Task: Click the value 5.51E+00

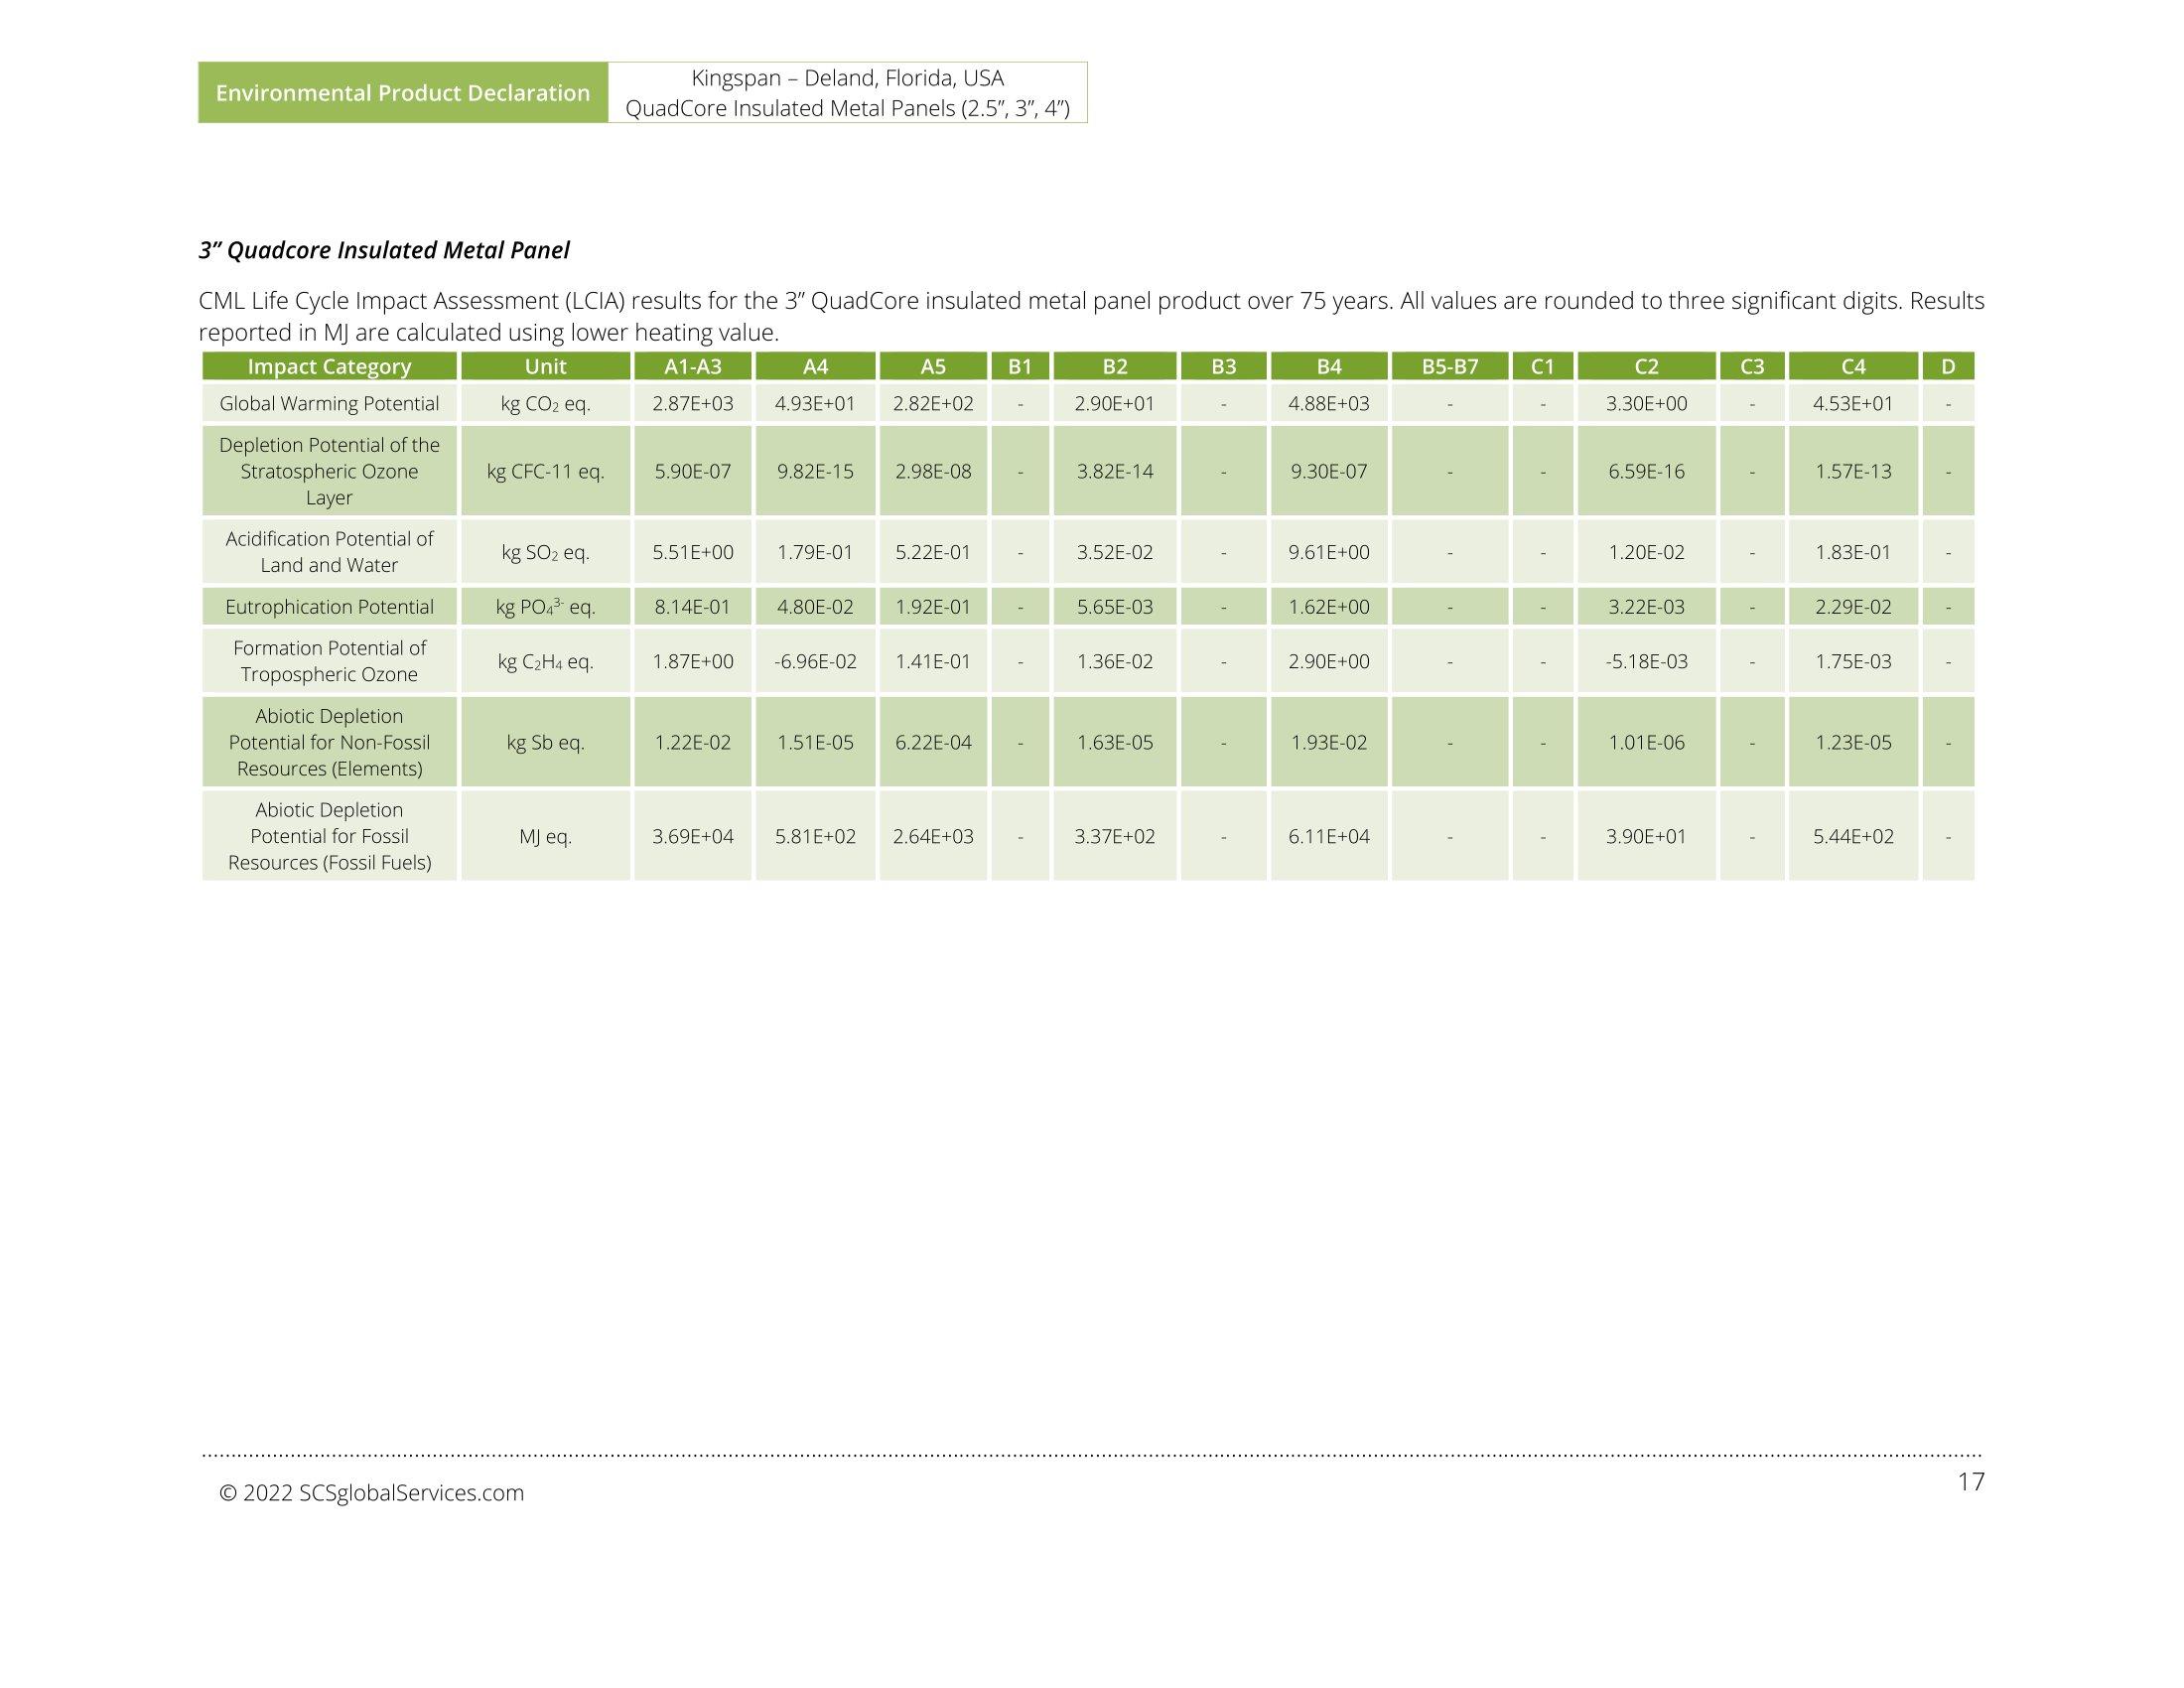Action: (x=693, y=552)
